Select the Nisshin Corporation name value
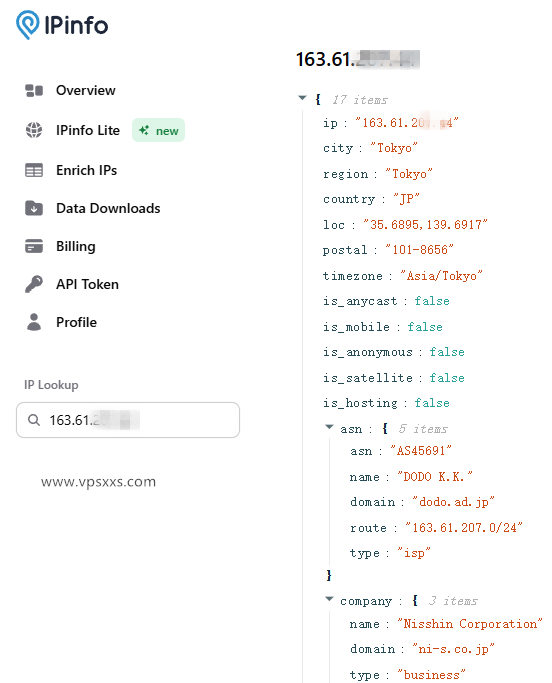Image resolution: width=552 pixels, height=683 pixels. (470, 624)
